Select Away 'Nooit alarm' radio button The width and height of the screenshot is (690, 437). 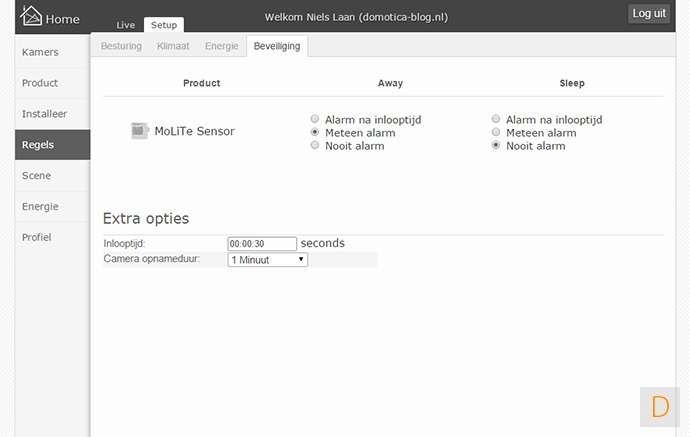click(x=315, y=146)
